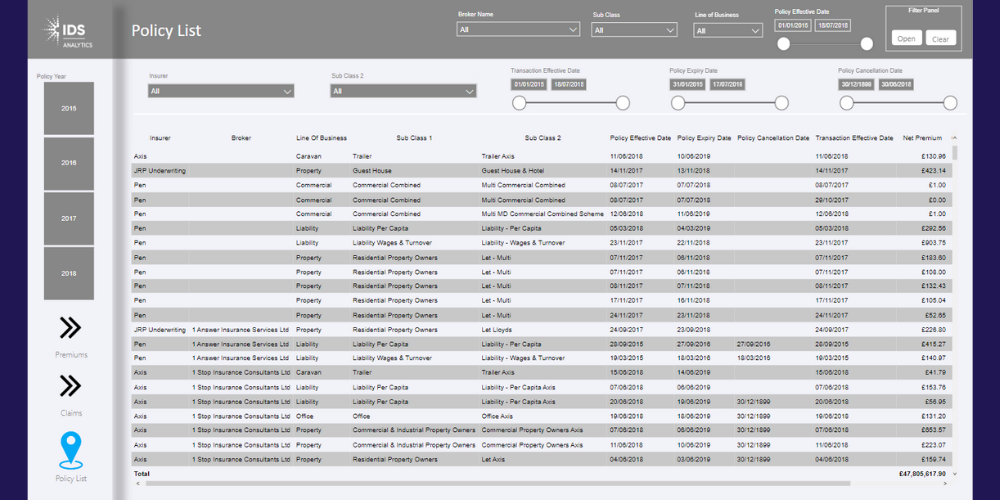Click Policy Effective Date start date field
Viewport: 1000px width, 500px height.
[794, 25]
